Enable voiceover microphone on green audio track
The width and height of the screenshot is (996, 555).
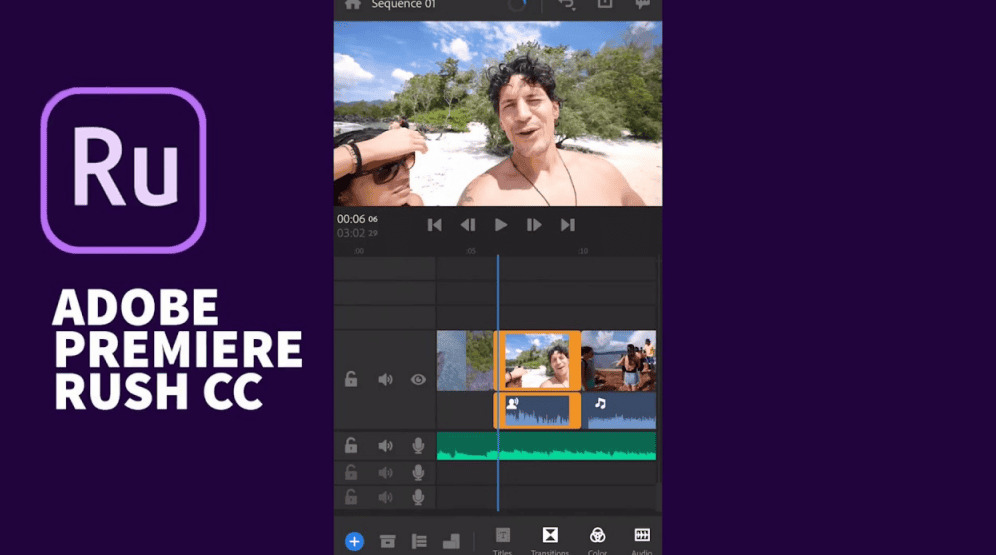[418, 446]
